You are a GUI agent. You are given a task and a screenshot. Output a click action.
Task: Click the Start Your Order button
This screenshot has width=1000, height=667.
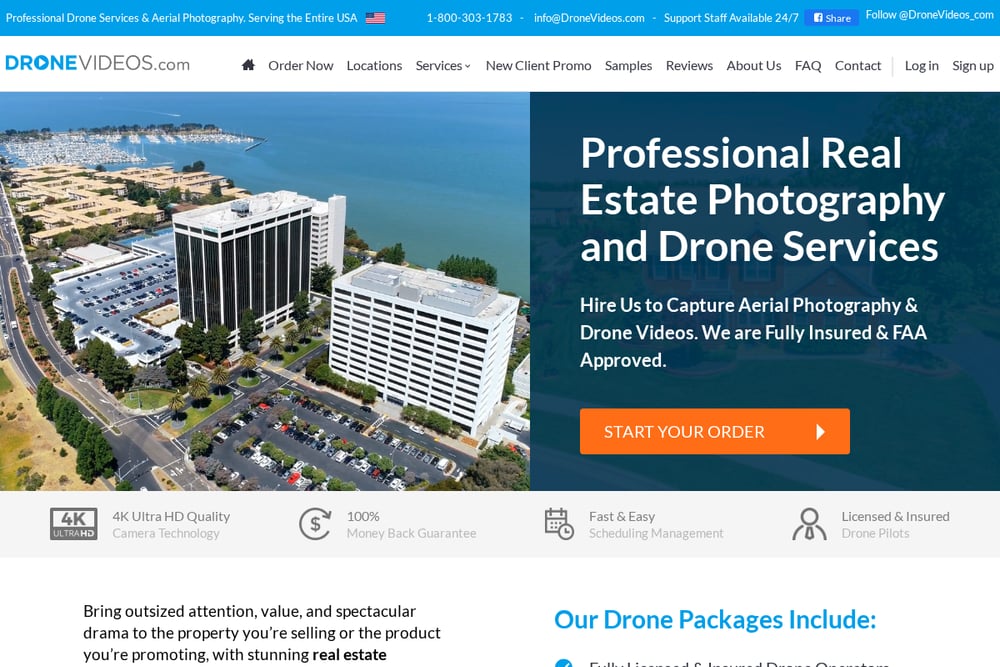click(714, 432)
